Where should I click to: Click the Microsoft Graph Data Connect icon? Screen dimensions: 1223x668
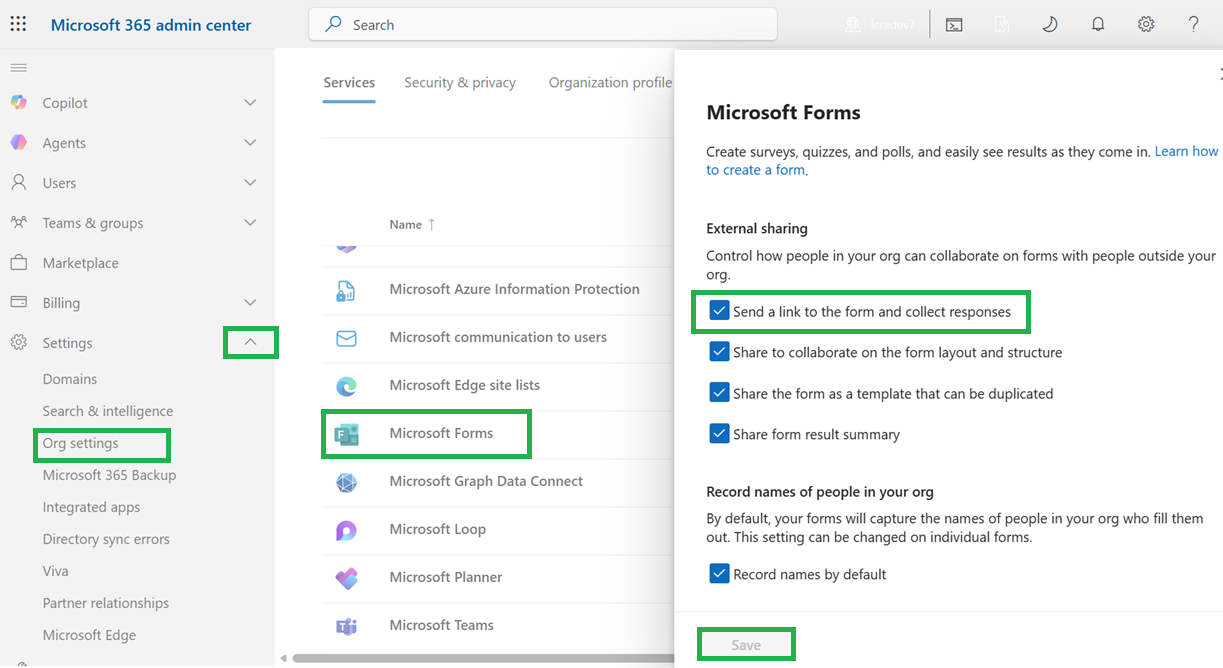[346, 482]
